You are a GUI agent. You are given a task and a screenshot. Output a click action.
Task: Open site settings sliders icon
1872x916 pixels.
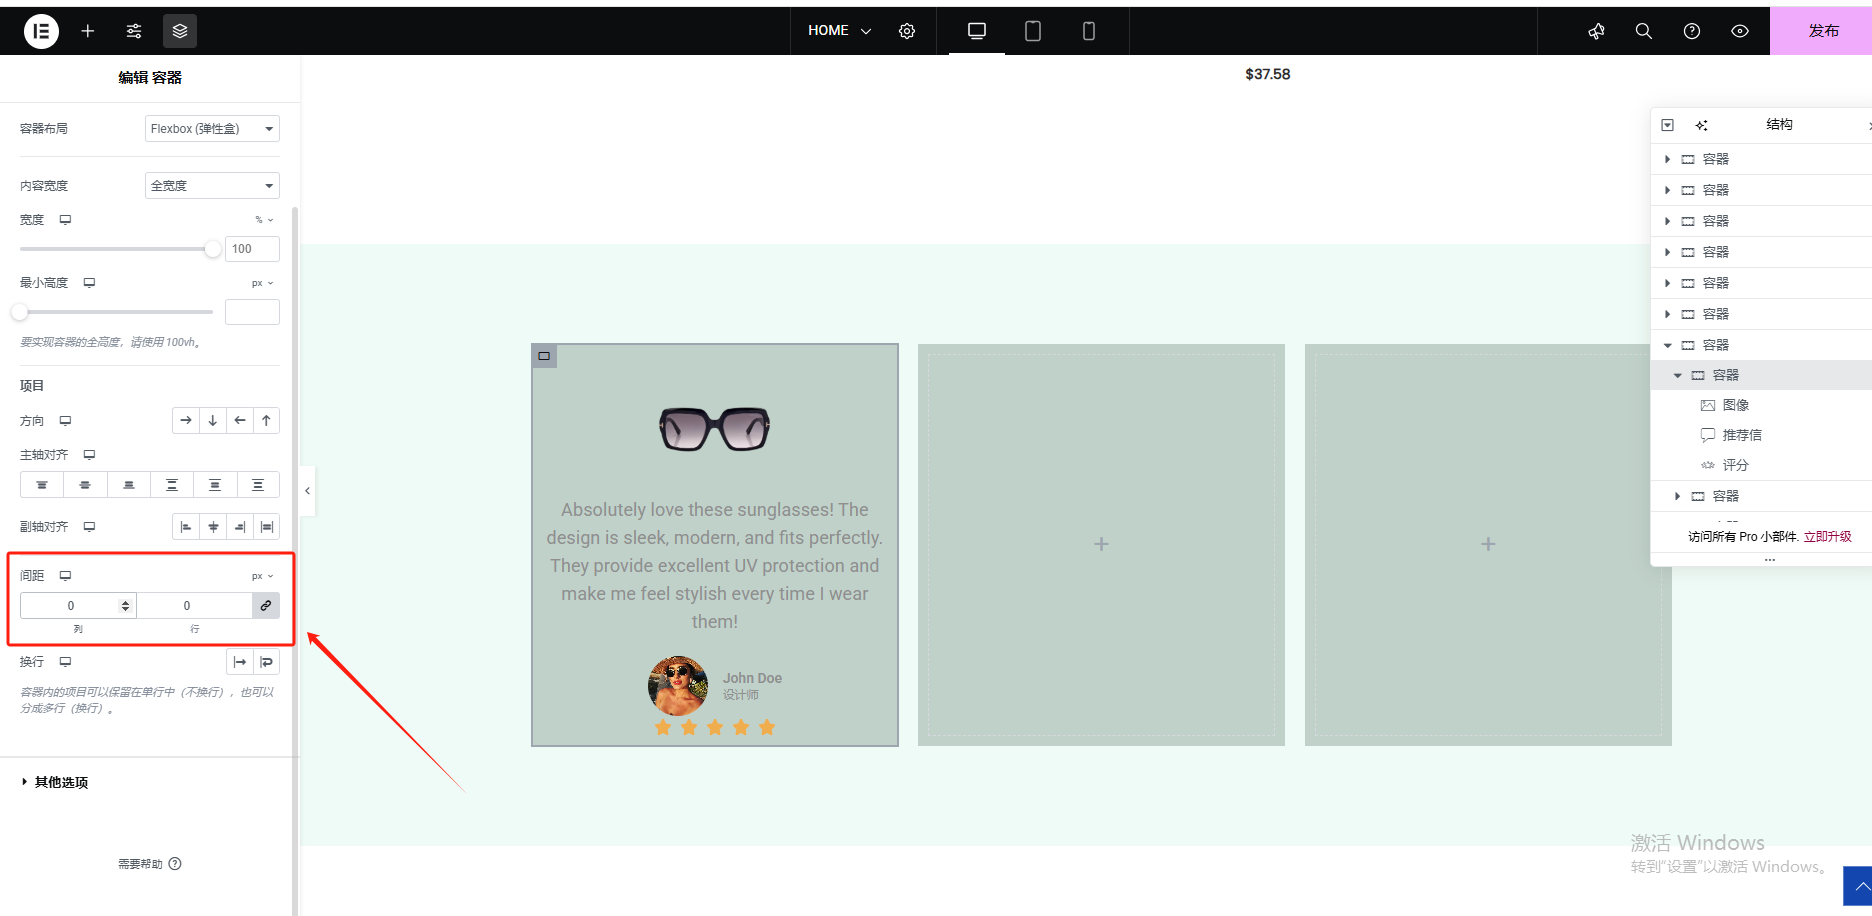pyautogui.click(x=134, y=31)
